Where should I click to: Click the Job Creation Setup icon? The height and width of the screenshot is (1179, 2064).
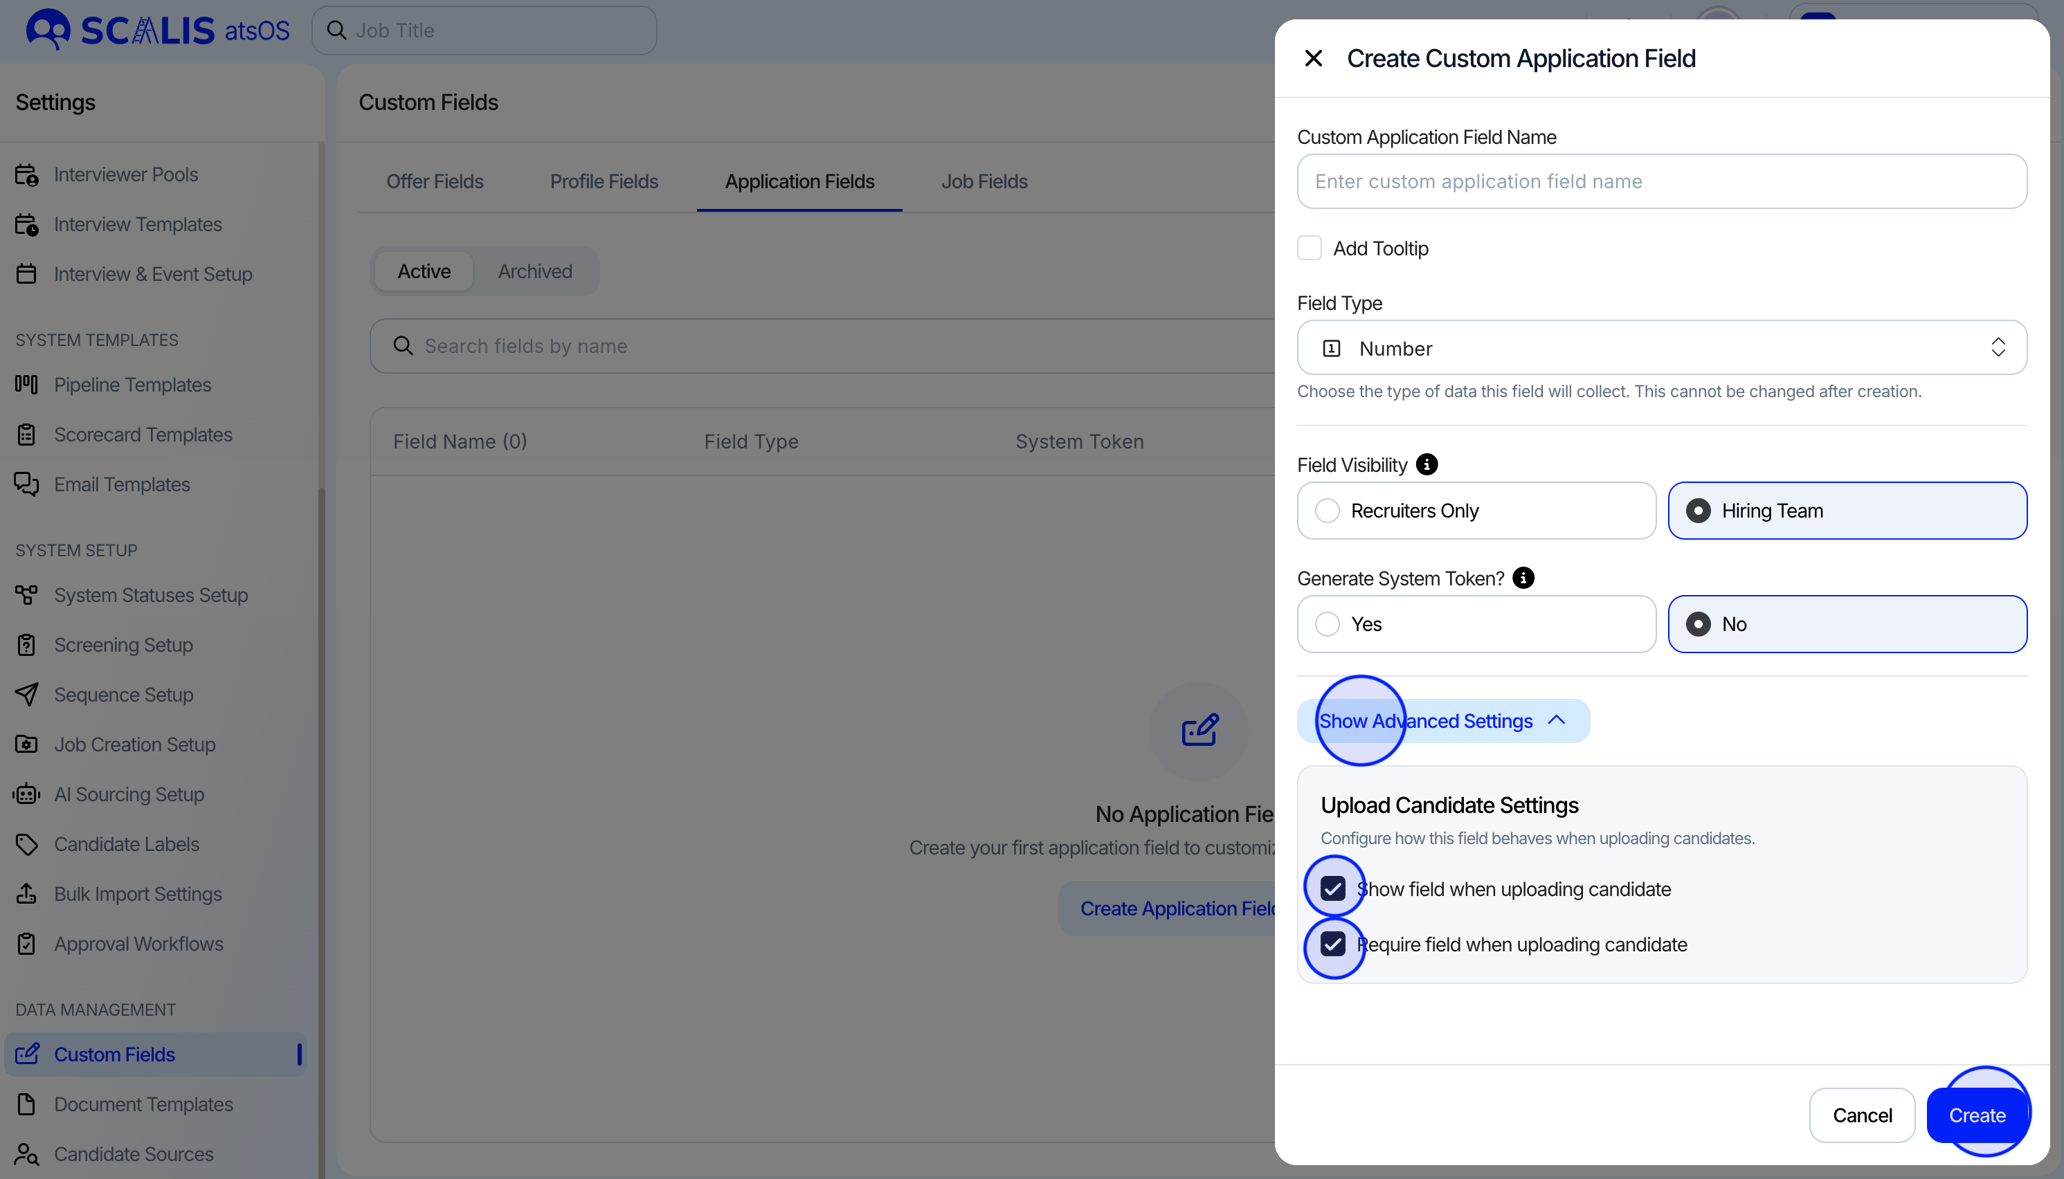(27, 745)
